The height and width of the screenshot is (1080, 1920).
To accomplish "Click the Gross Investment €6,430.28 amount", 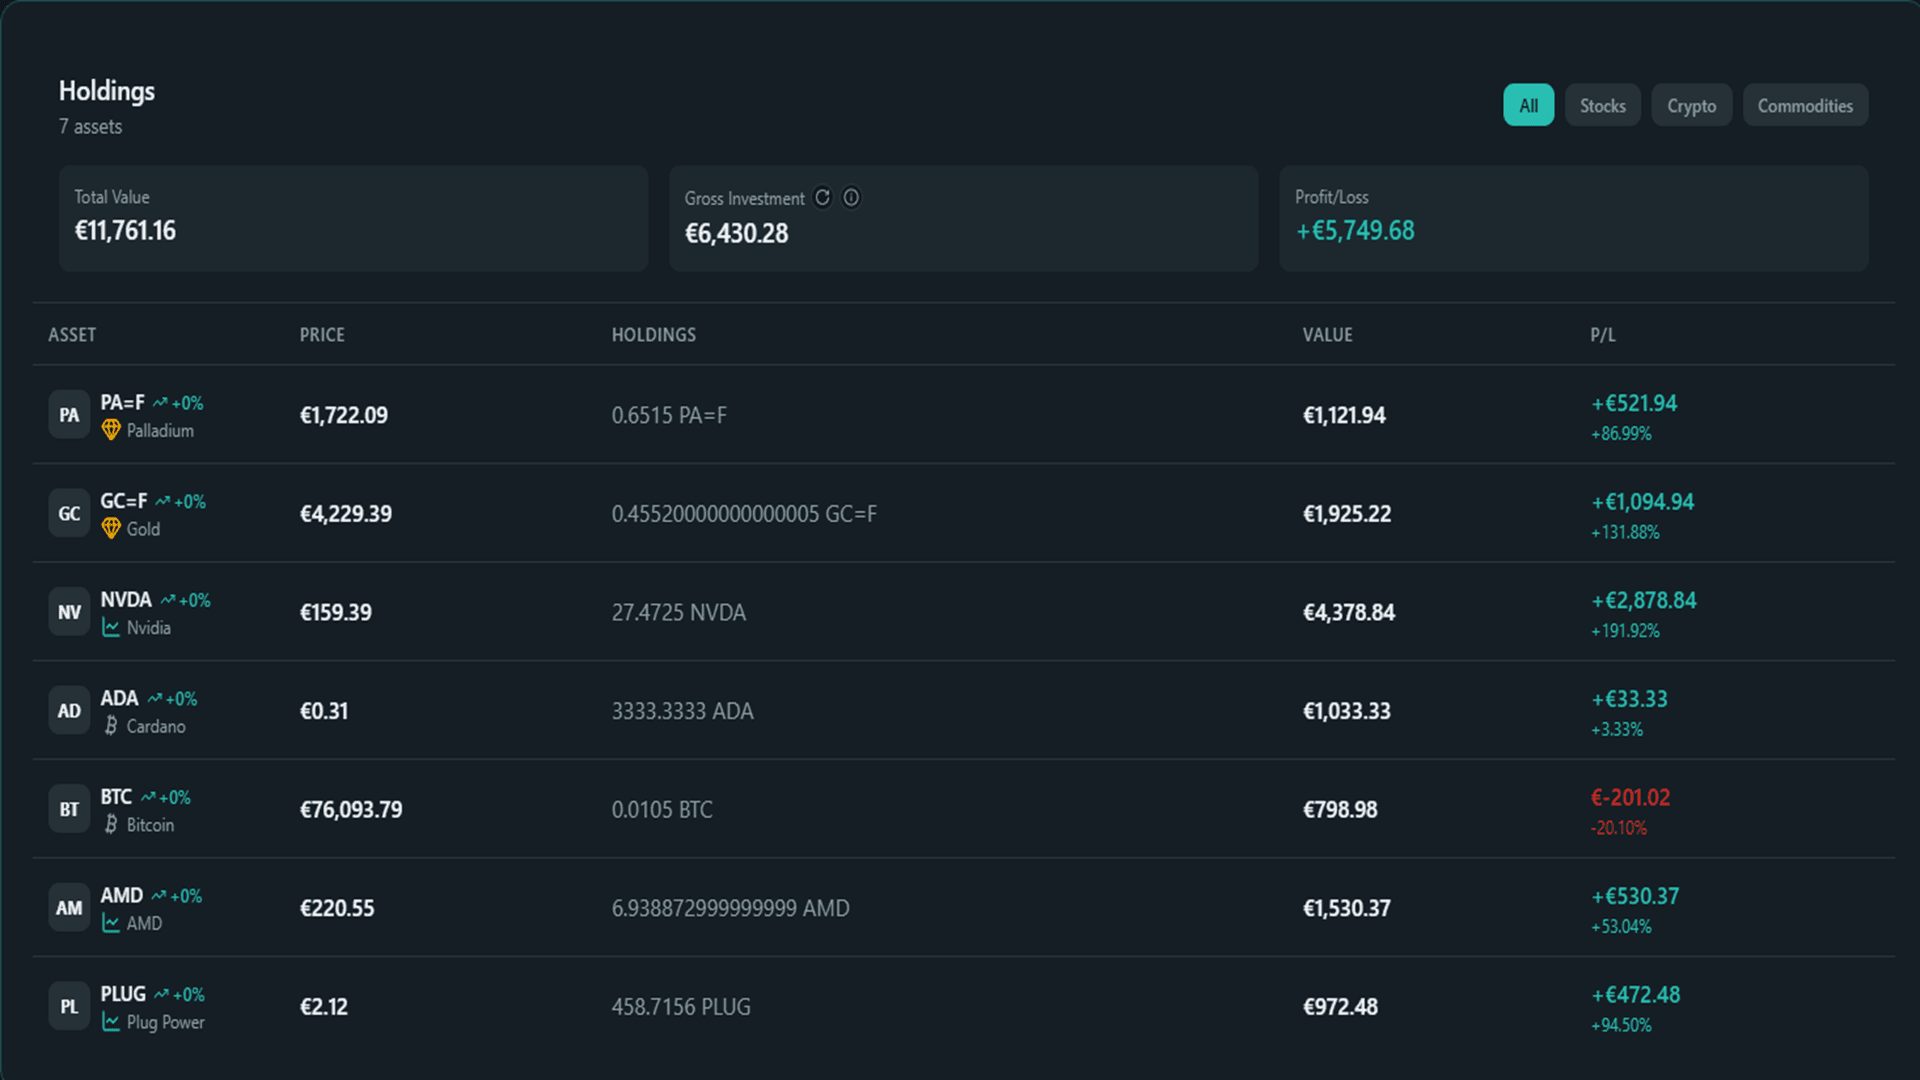I will click(736, 233).
